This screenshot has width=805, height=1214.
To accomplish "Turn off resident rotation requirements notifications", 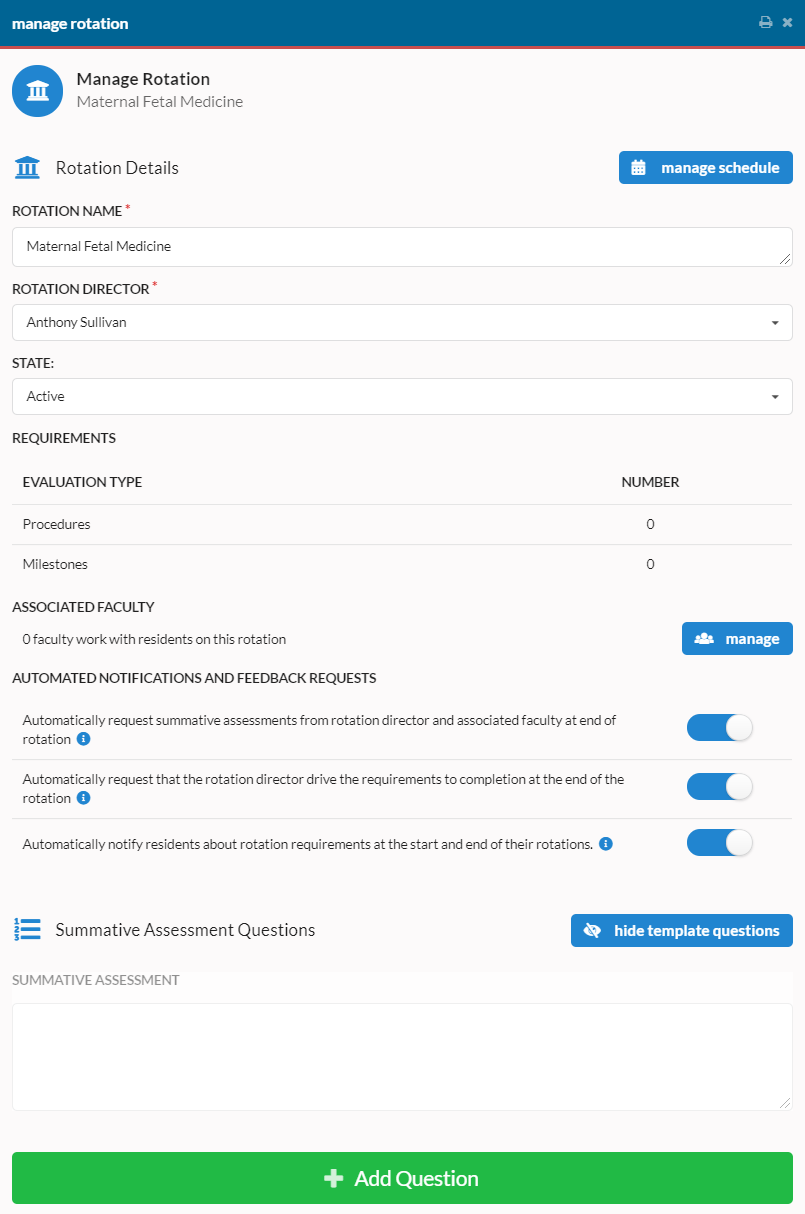I will tap(719, 843).
